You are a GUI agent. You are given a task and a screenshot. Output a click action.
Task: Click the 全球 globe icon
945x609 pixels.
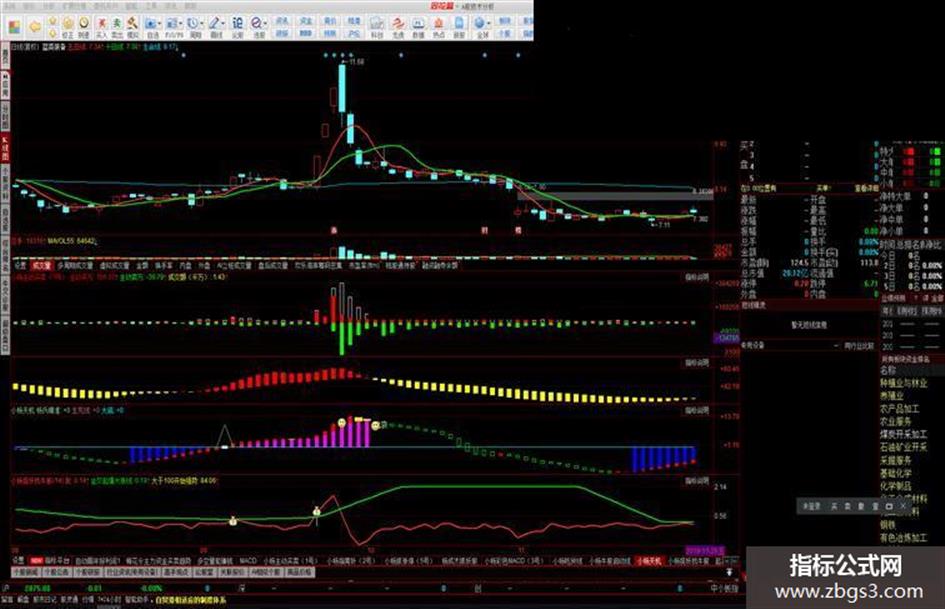[x=480, y=27]
